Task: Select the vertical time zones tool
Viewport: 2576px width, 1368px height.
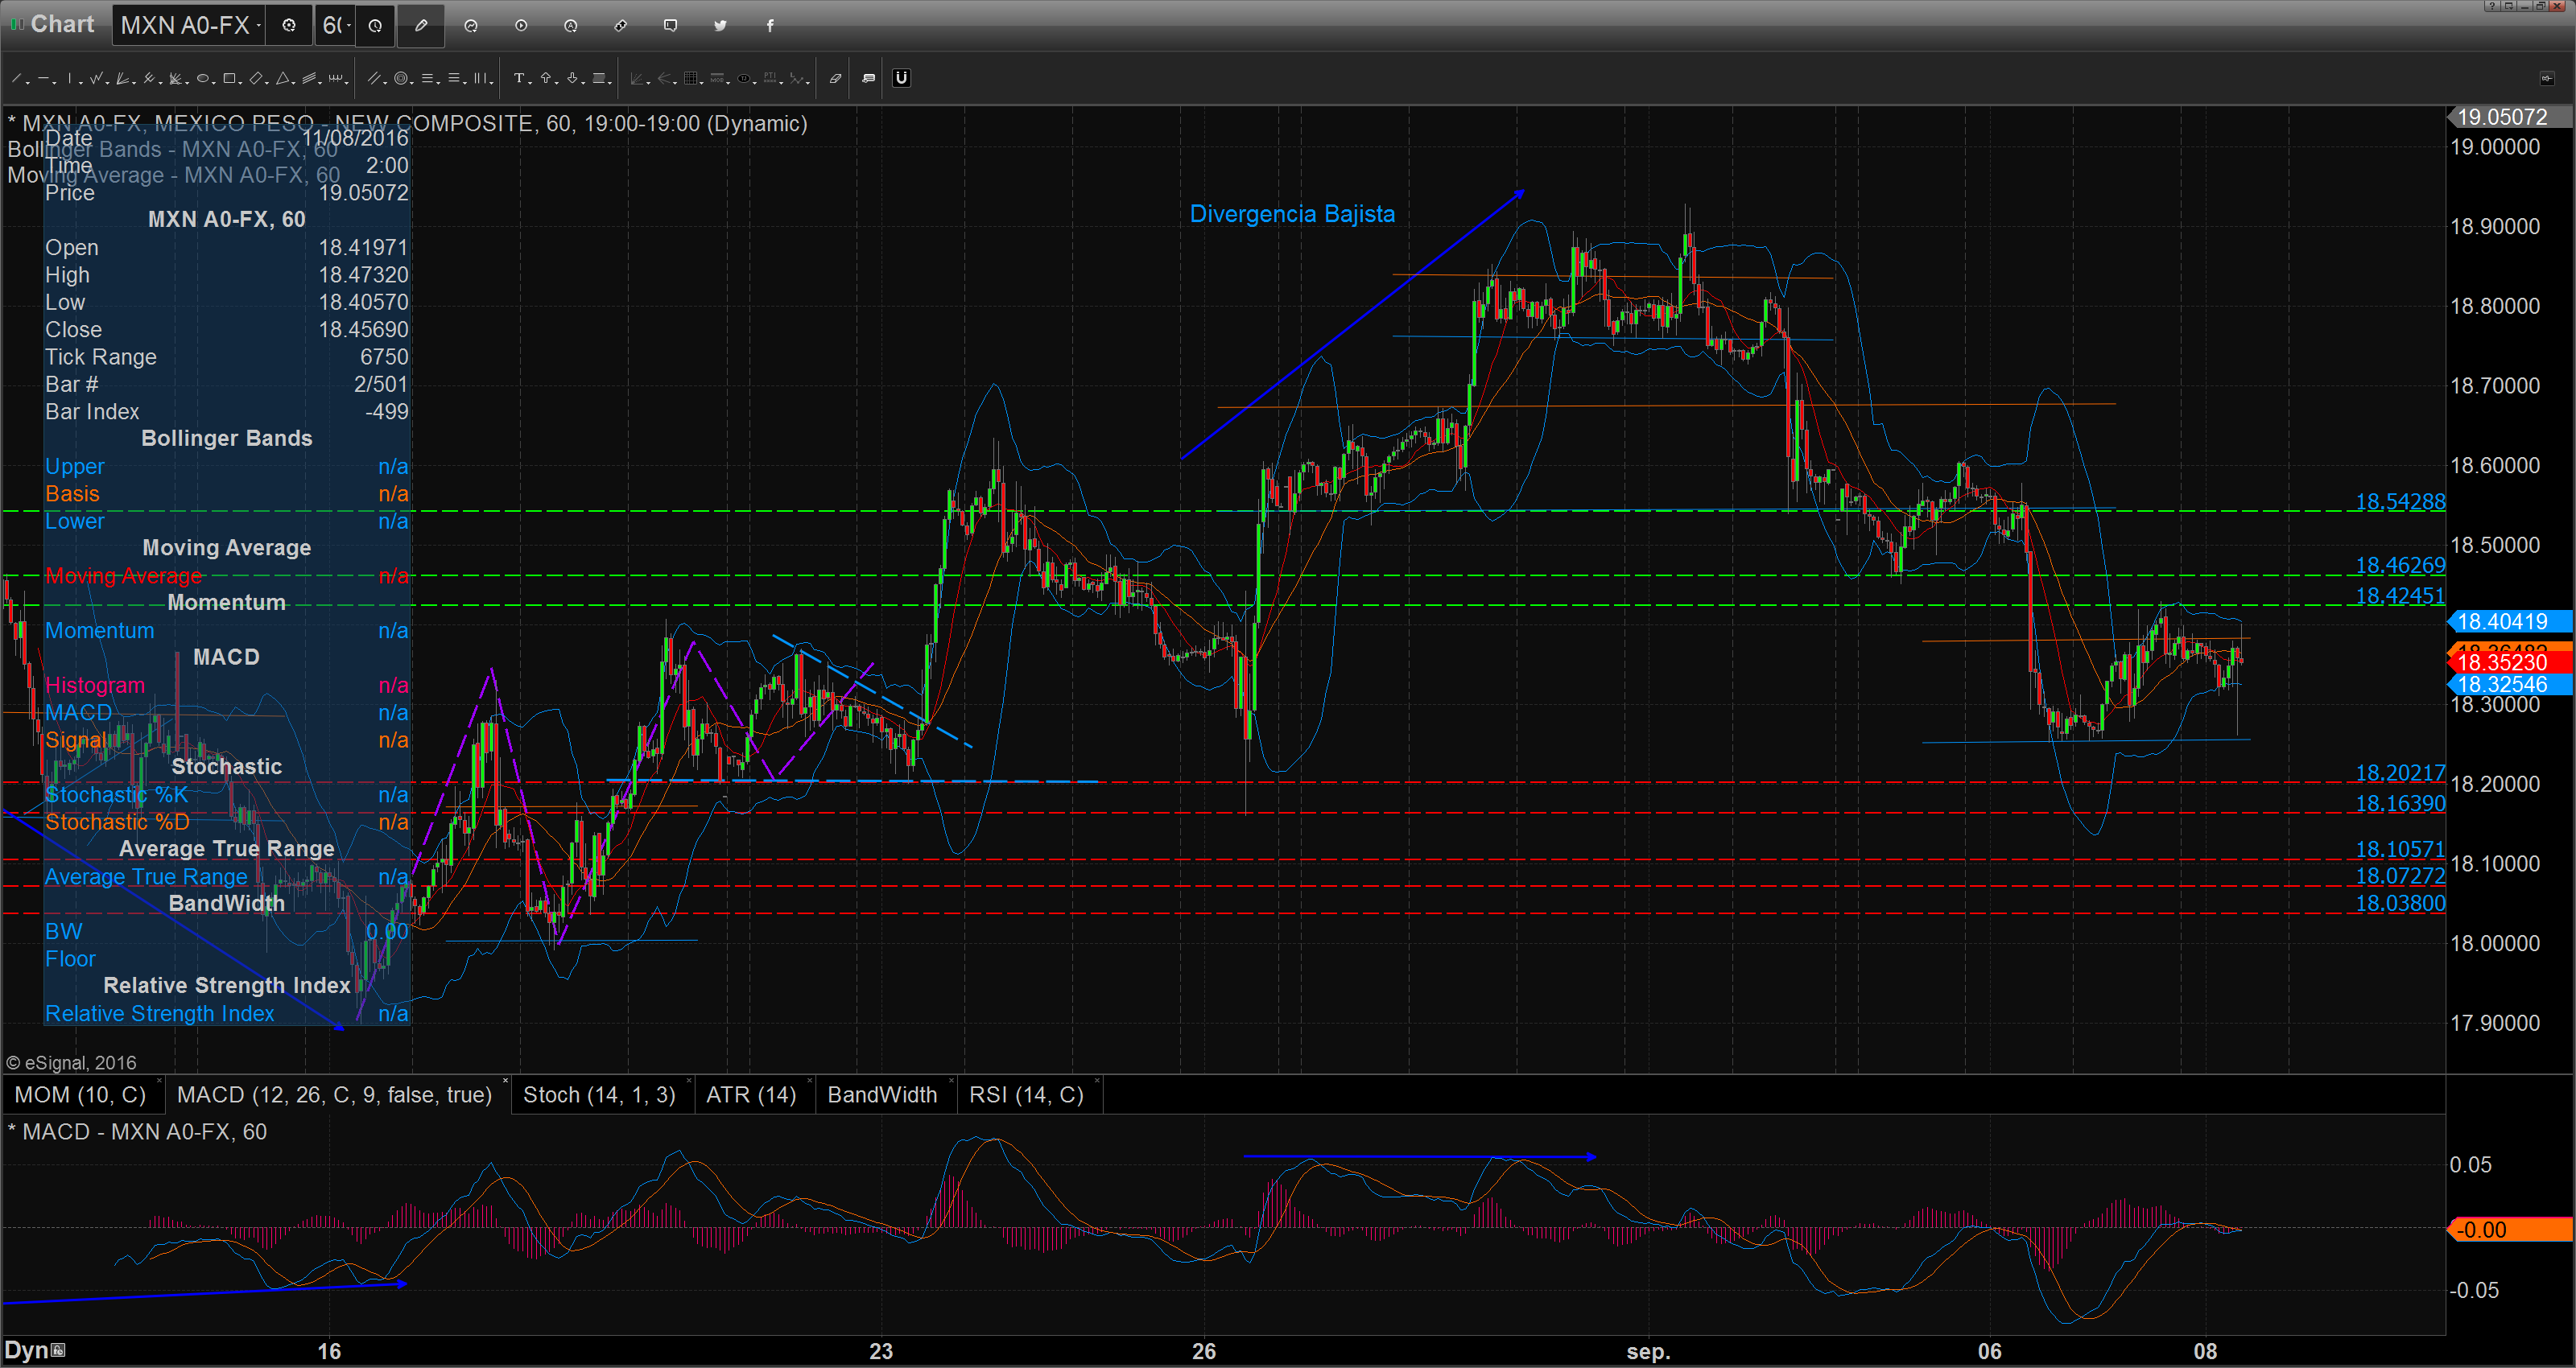Action: (480, 78)
